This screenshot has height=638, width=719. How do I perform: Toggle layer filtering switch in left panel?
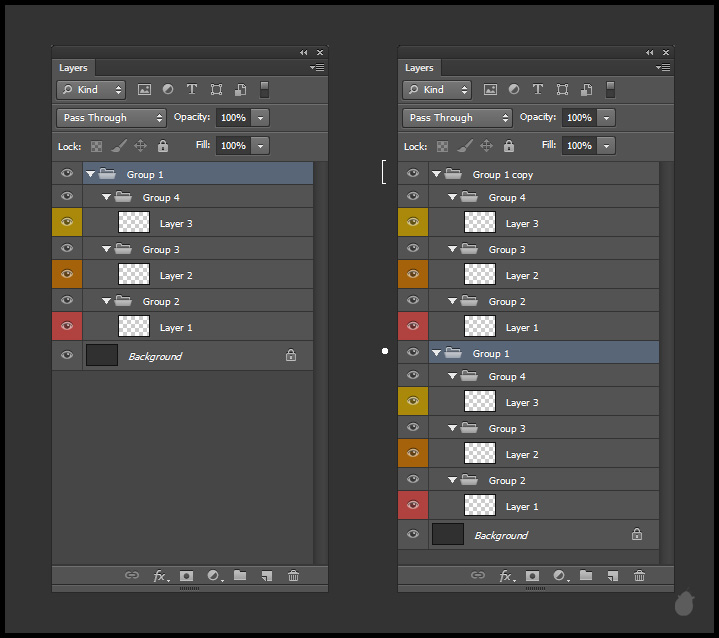tap(265, 90)
